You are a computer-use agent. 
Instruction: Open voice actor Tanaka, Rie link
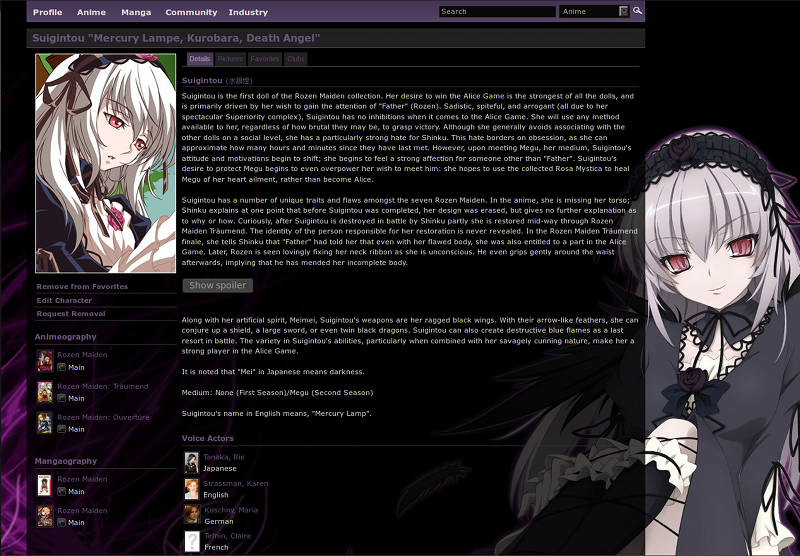click(x=224, y=457)
